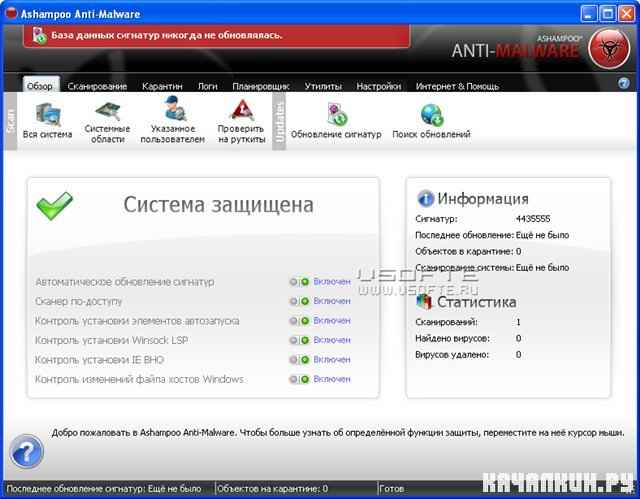Click the vertical Scan section label

[x=10, y=121]
